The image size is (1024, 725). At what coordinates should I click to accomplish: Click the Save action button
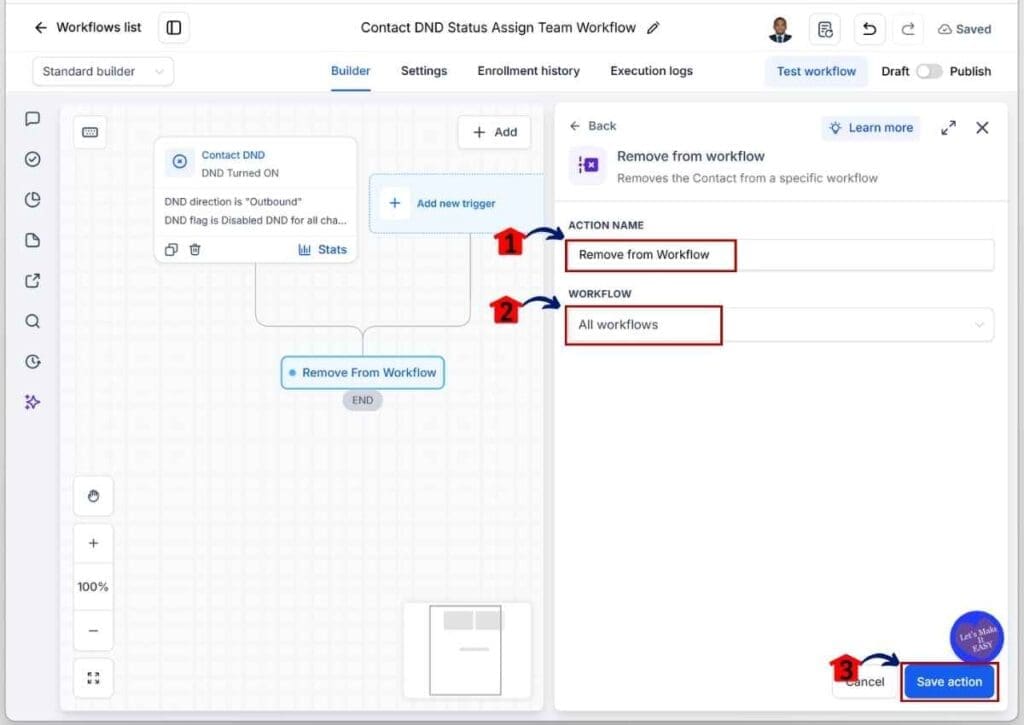point(949,682)
